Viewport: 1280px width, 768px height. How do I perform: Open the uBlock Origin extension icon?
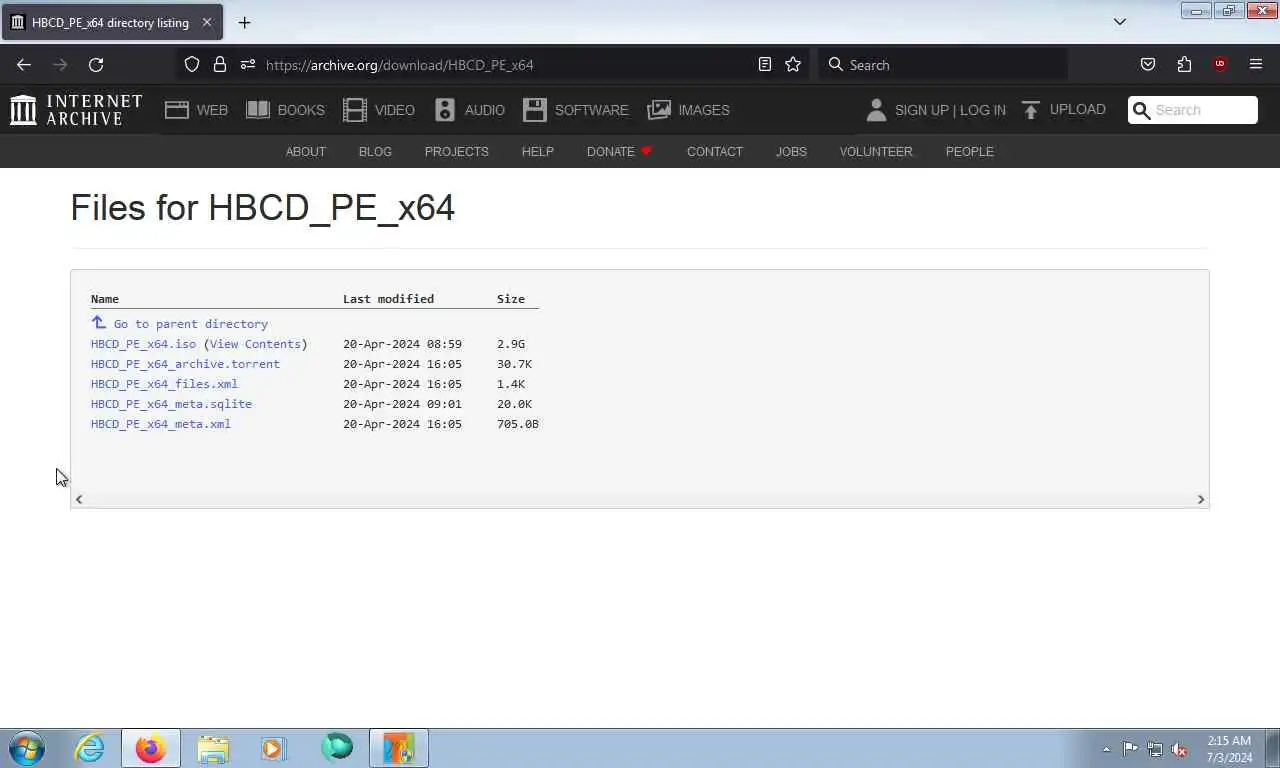(x=1220, y=64)
